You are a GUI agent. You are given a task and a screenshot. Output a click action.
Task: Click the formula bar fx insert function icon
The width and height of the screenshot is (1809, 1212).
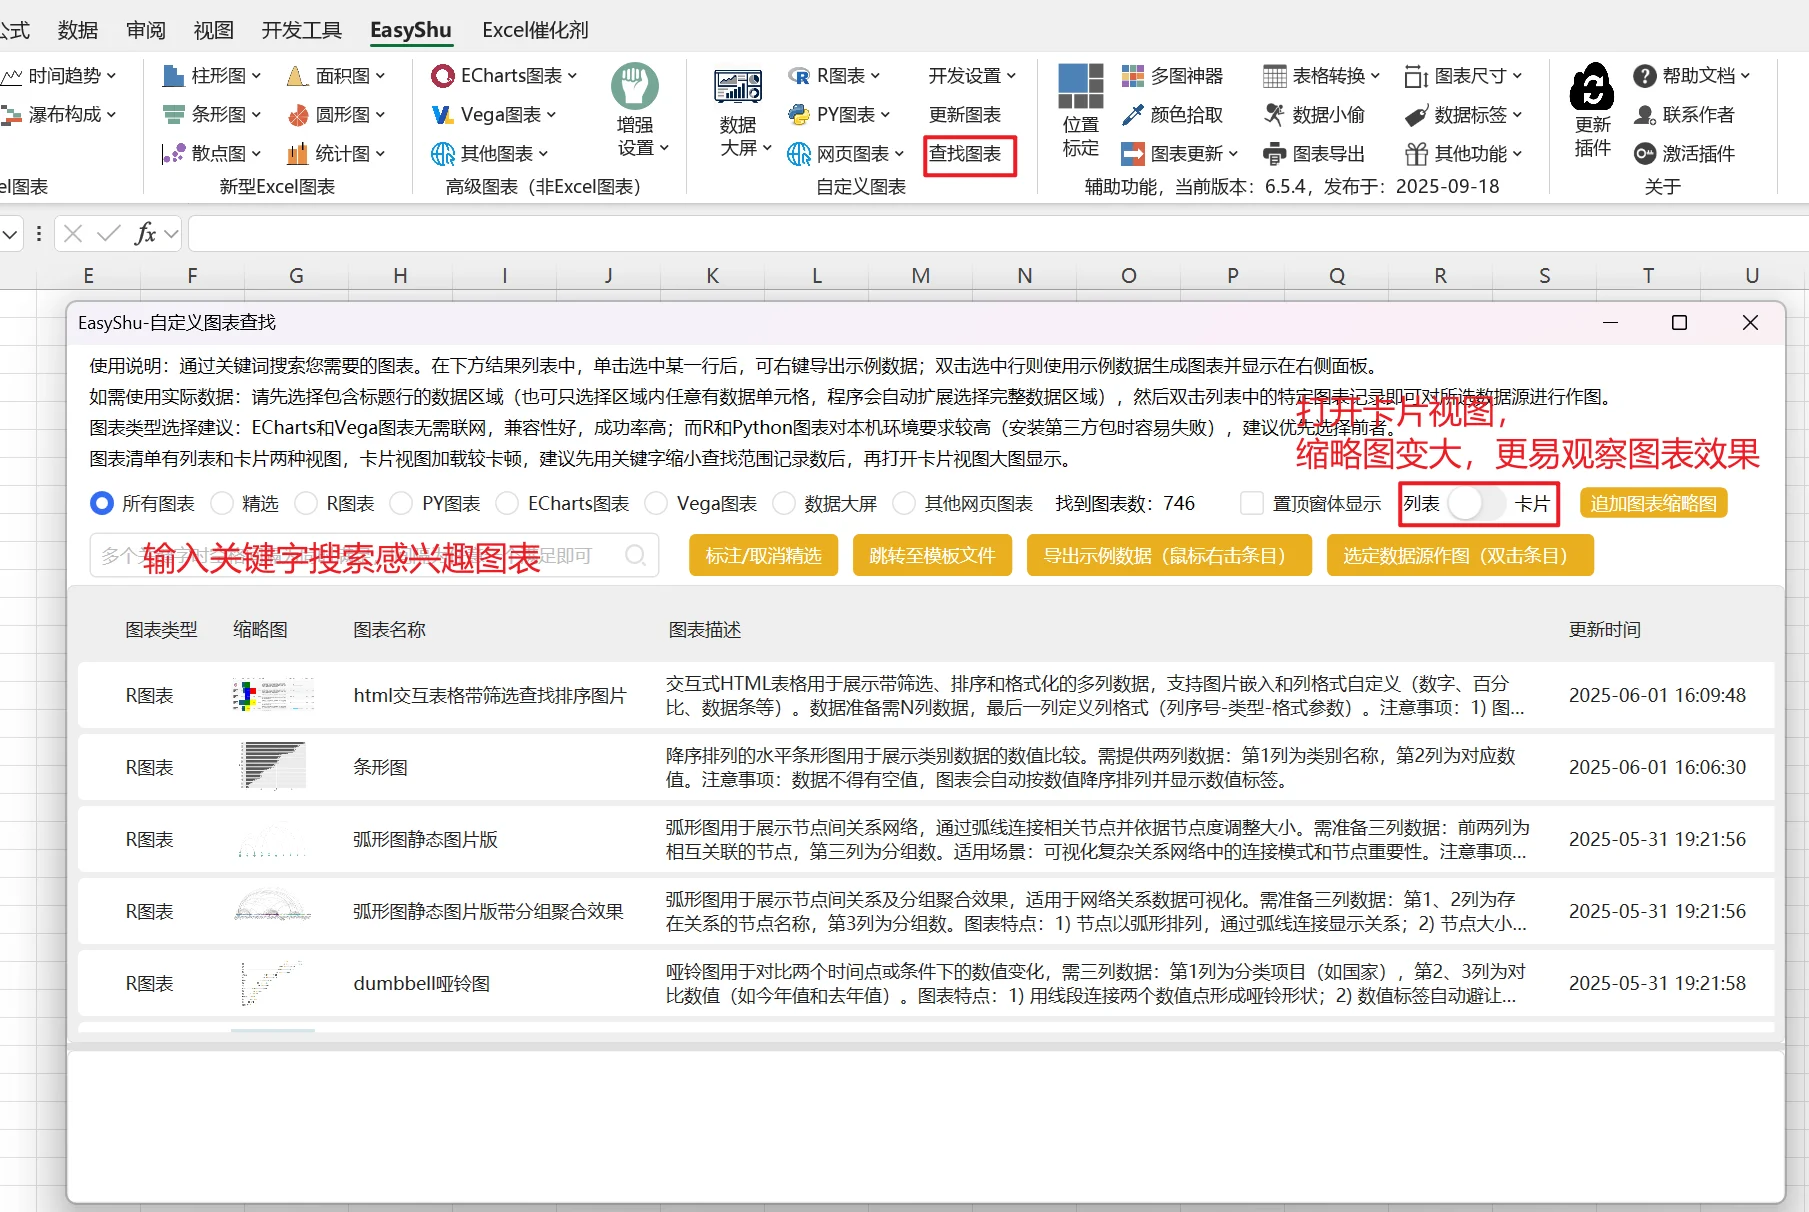(145, 234)
